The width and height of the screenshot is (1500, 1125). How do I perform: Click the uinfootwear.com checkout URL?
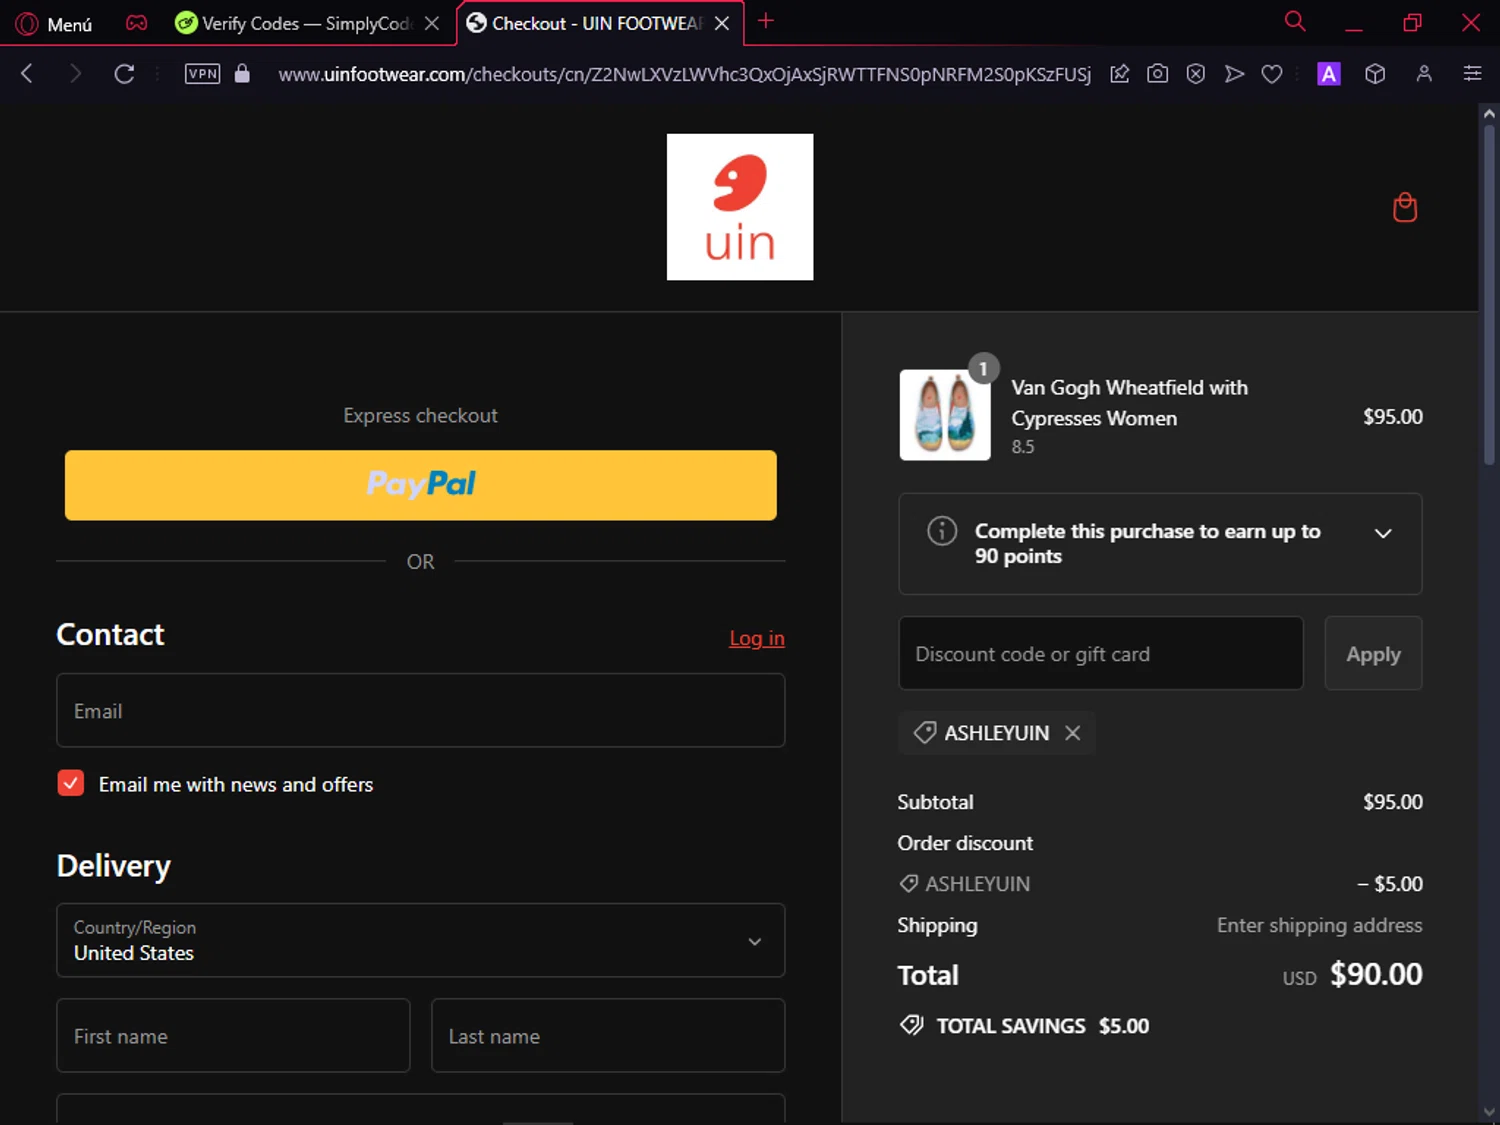click(684, 74)
